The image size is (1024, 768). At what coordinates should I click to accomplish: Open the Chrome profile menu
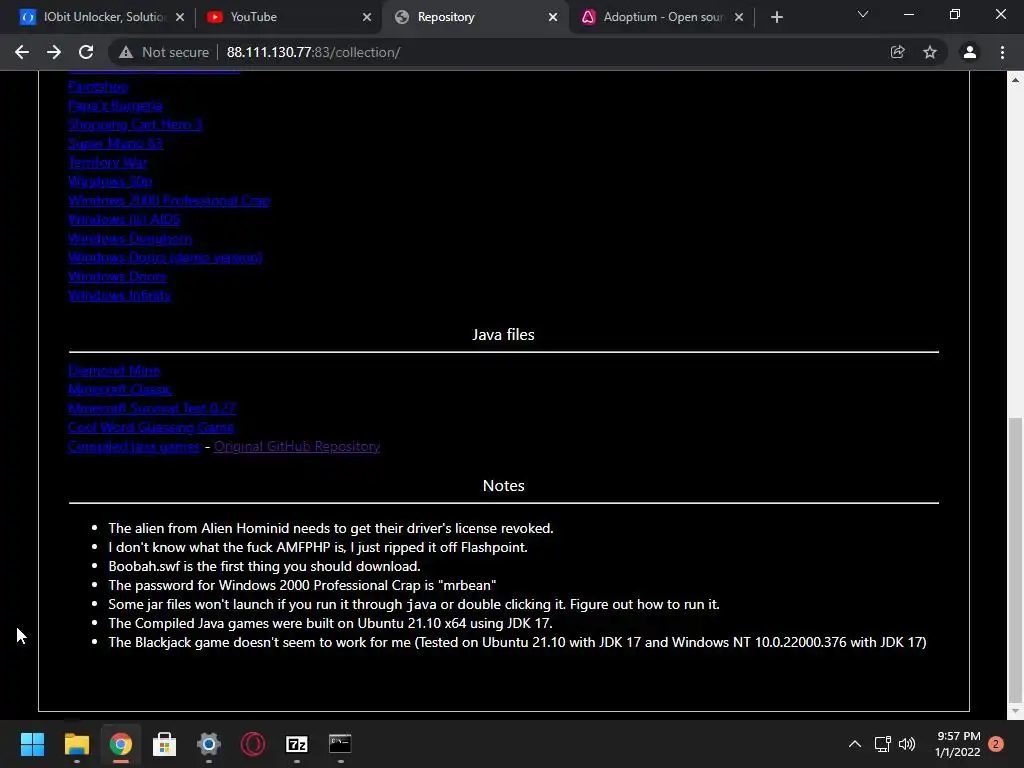[x=970, y=52]
